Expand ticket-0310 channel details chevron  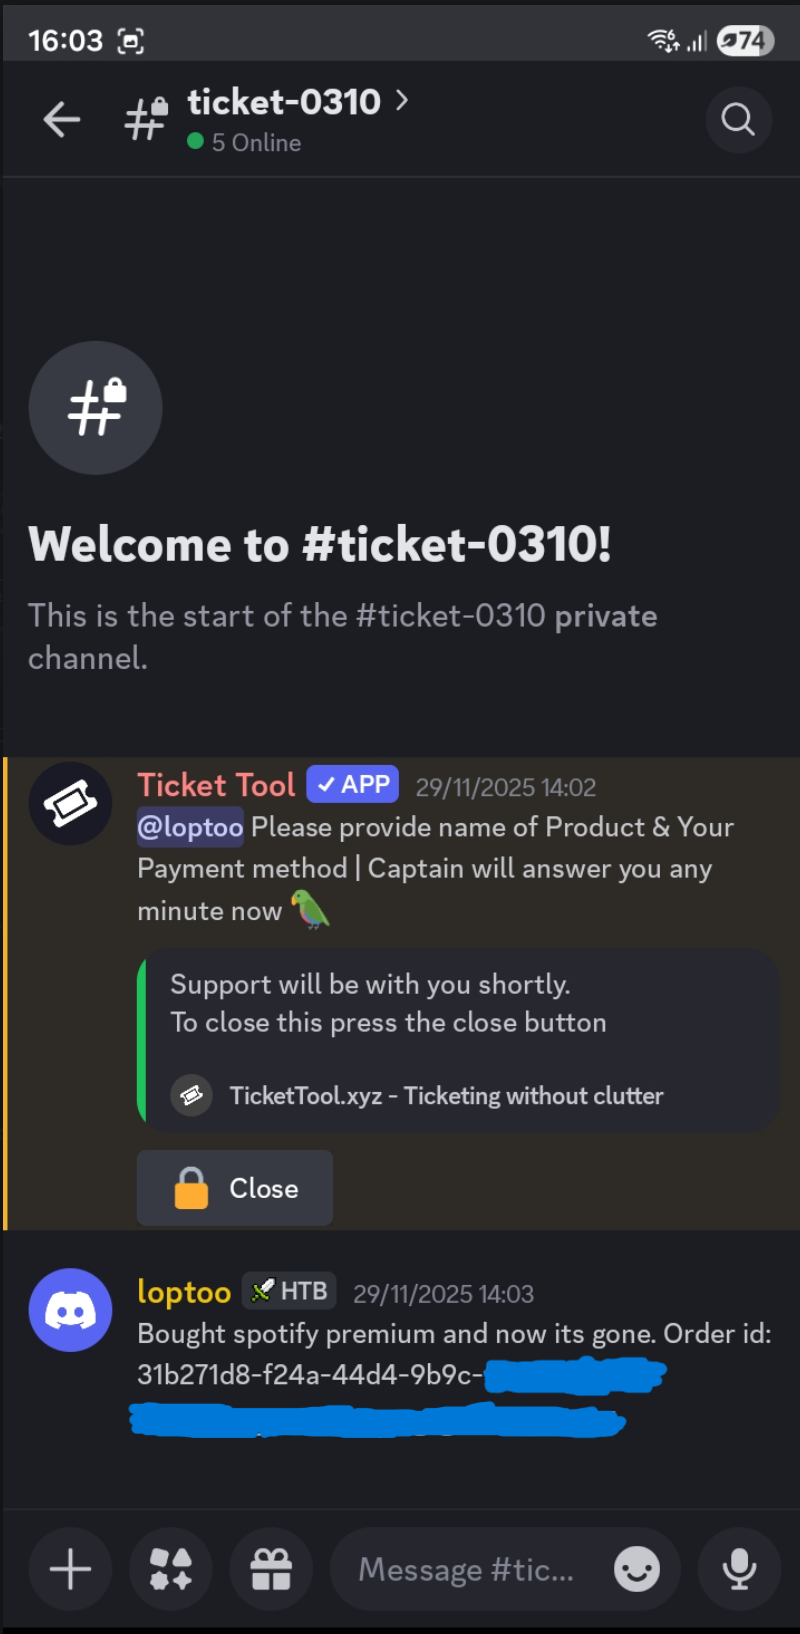point(402,100)
